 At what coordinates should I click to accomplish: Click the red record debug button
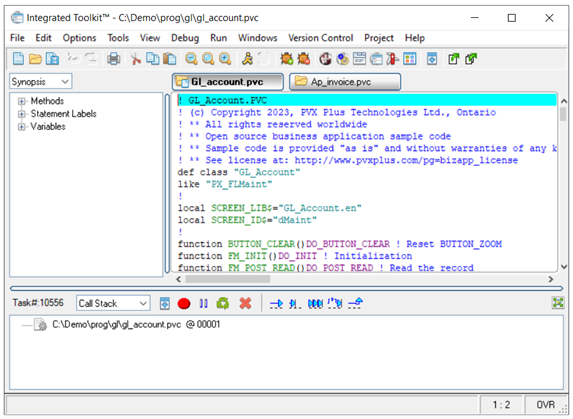point(184,304)
